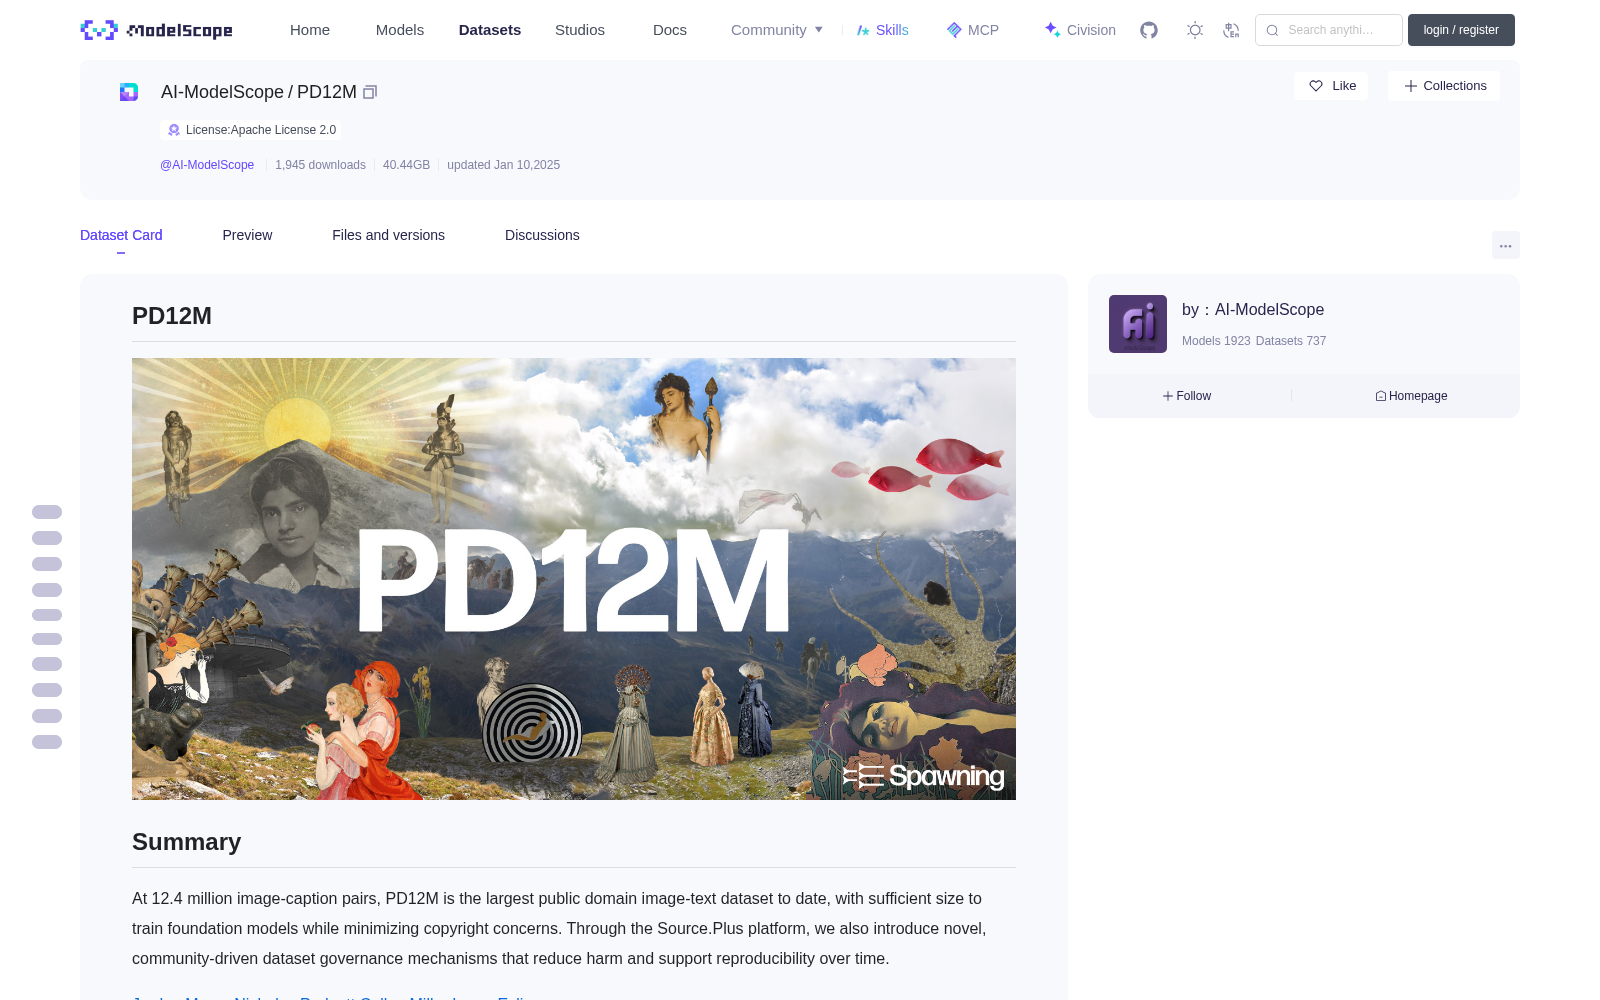Select the Dataset Card tab
This screenshot has height=1000, width=1600.
121,235
